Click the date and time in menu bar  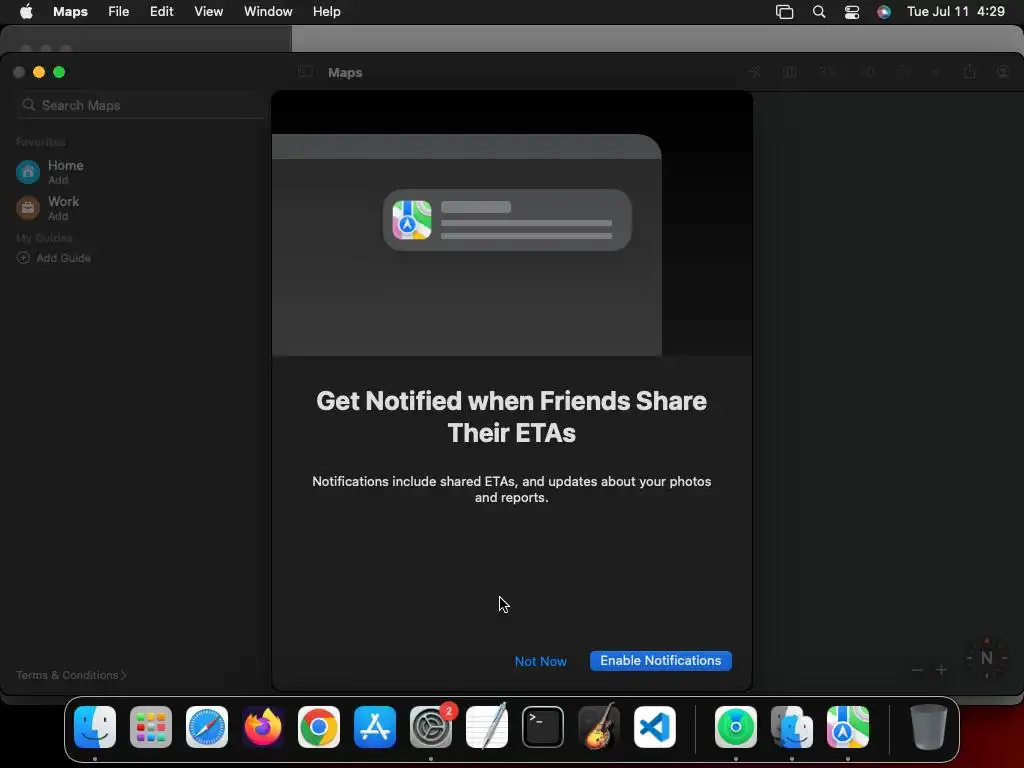point(955,12)
